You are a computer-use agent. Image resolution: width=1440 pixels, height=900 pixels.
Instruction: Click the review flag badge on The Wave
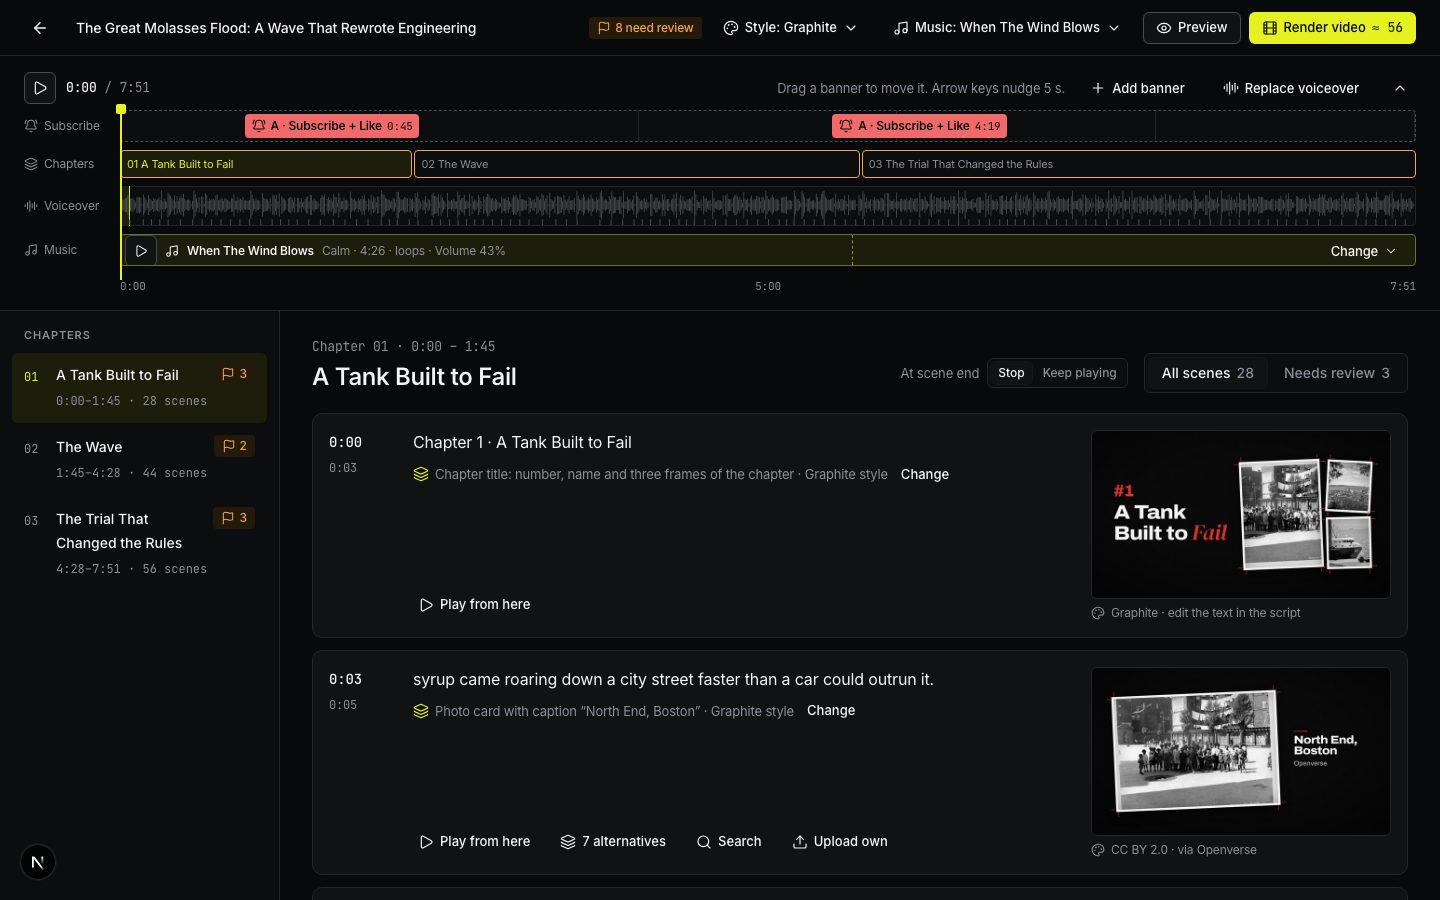tap(234, 446)
